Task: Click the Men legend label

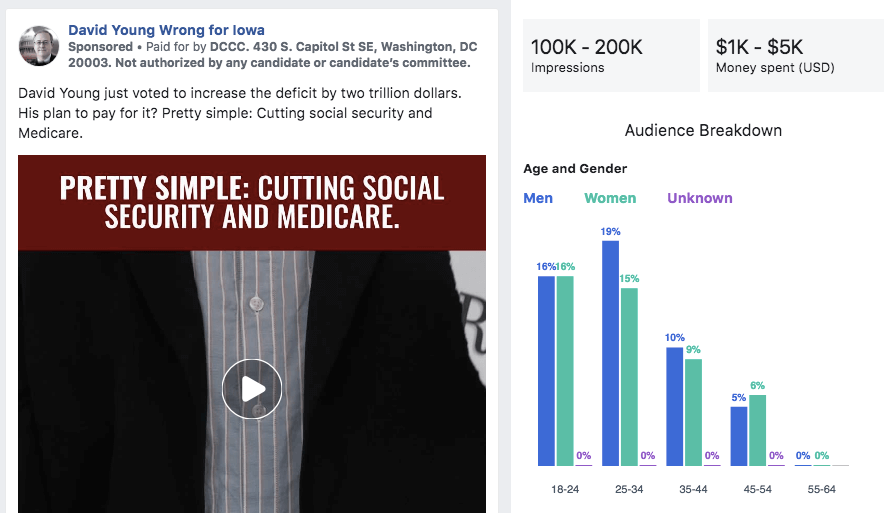Action: coord(538,198)
